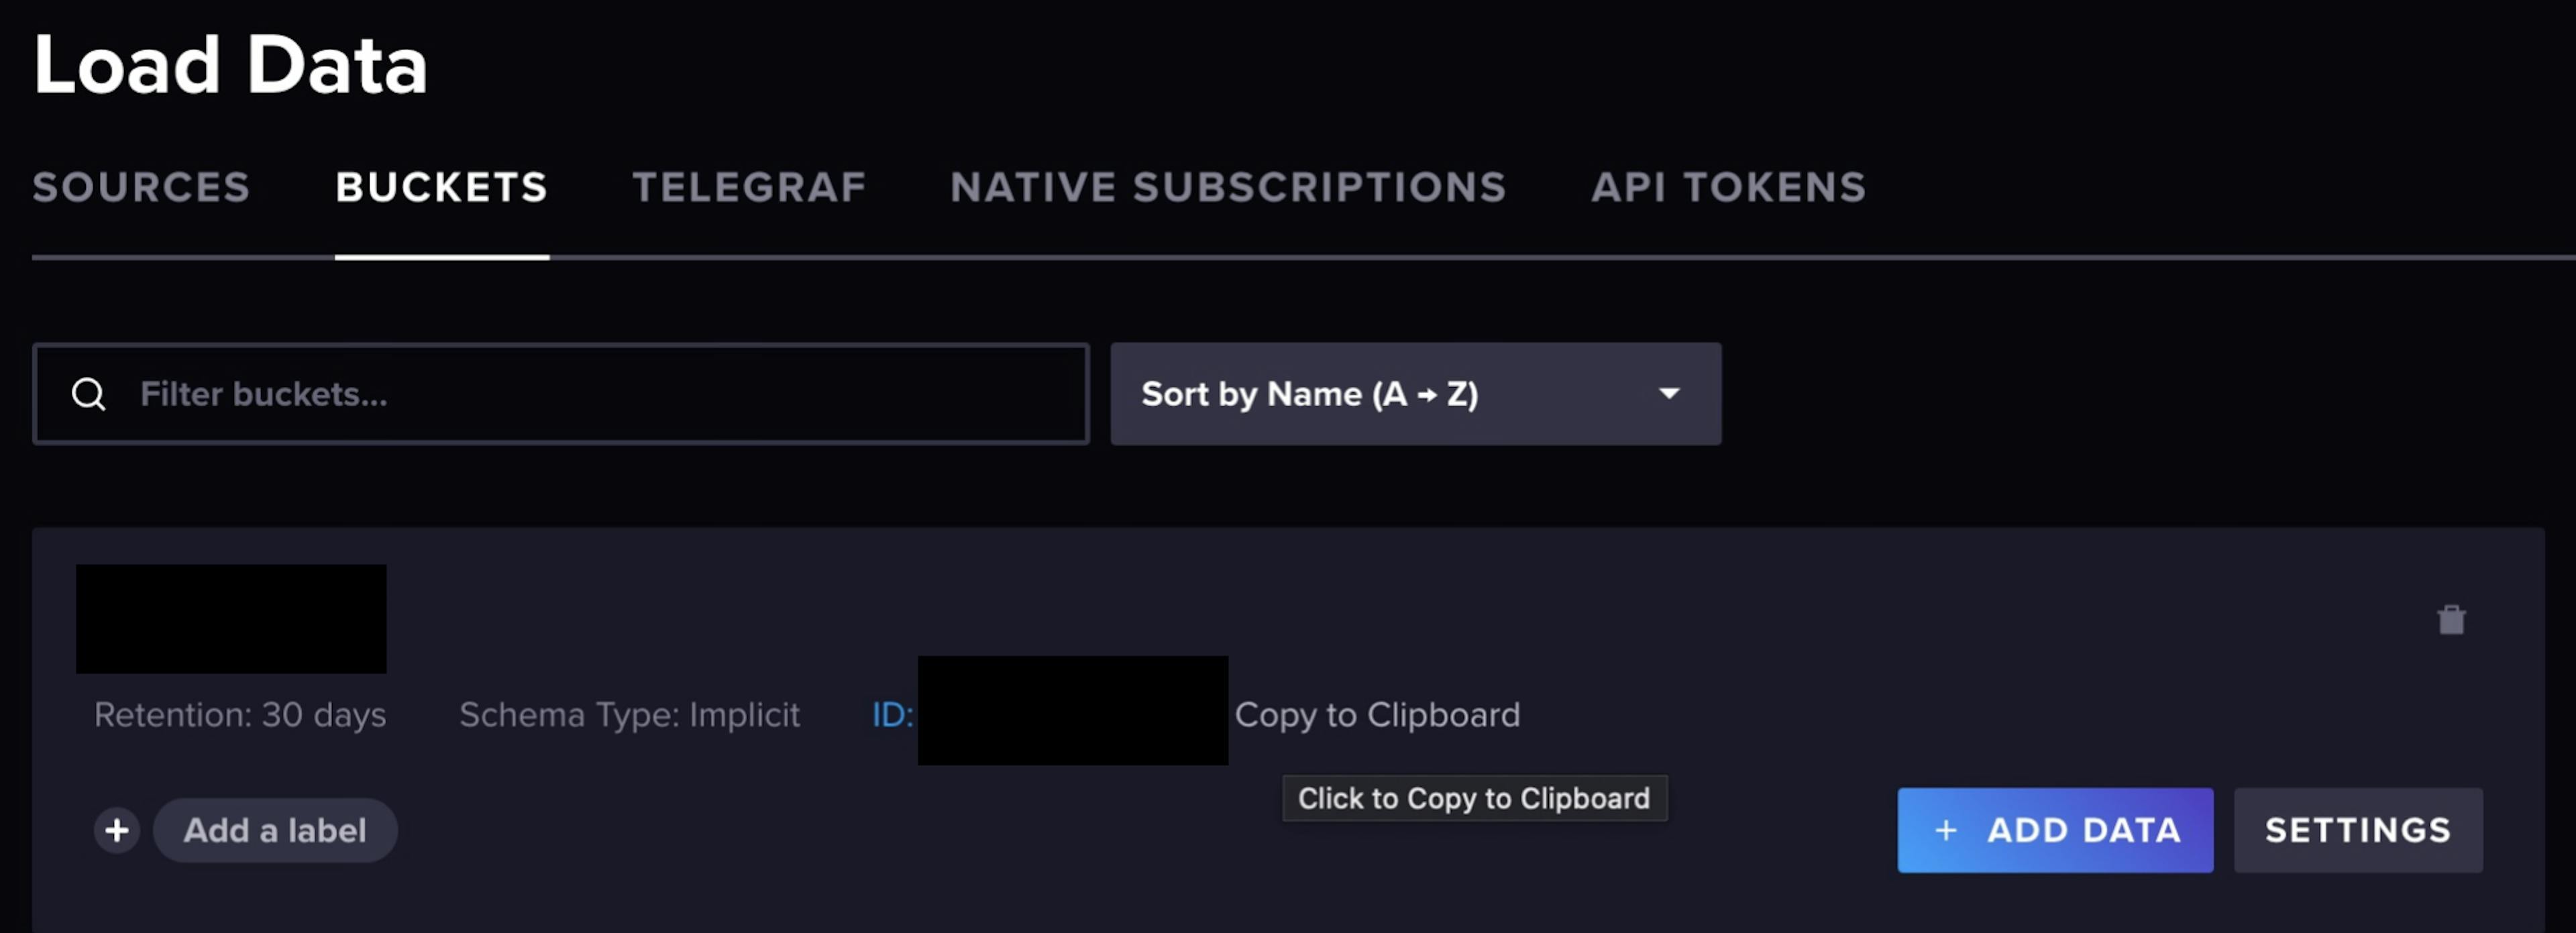2576x933 pixels.
Task: Click the magnifier icon in bucket filter
Action: pyautogui.click(x=89, y=394)
